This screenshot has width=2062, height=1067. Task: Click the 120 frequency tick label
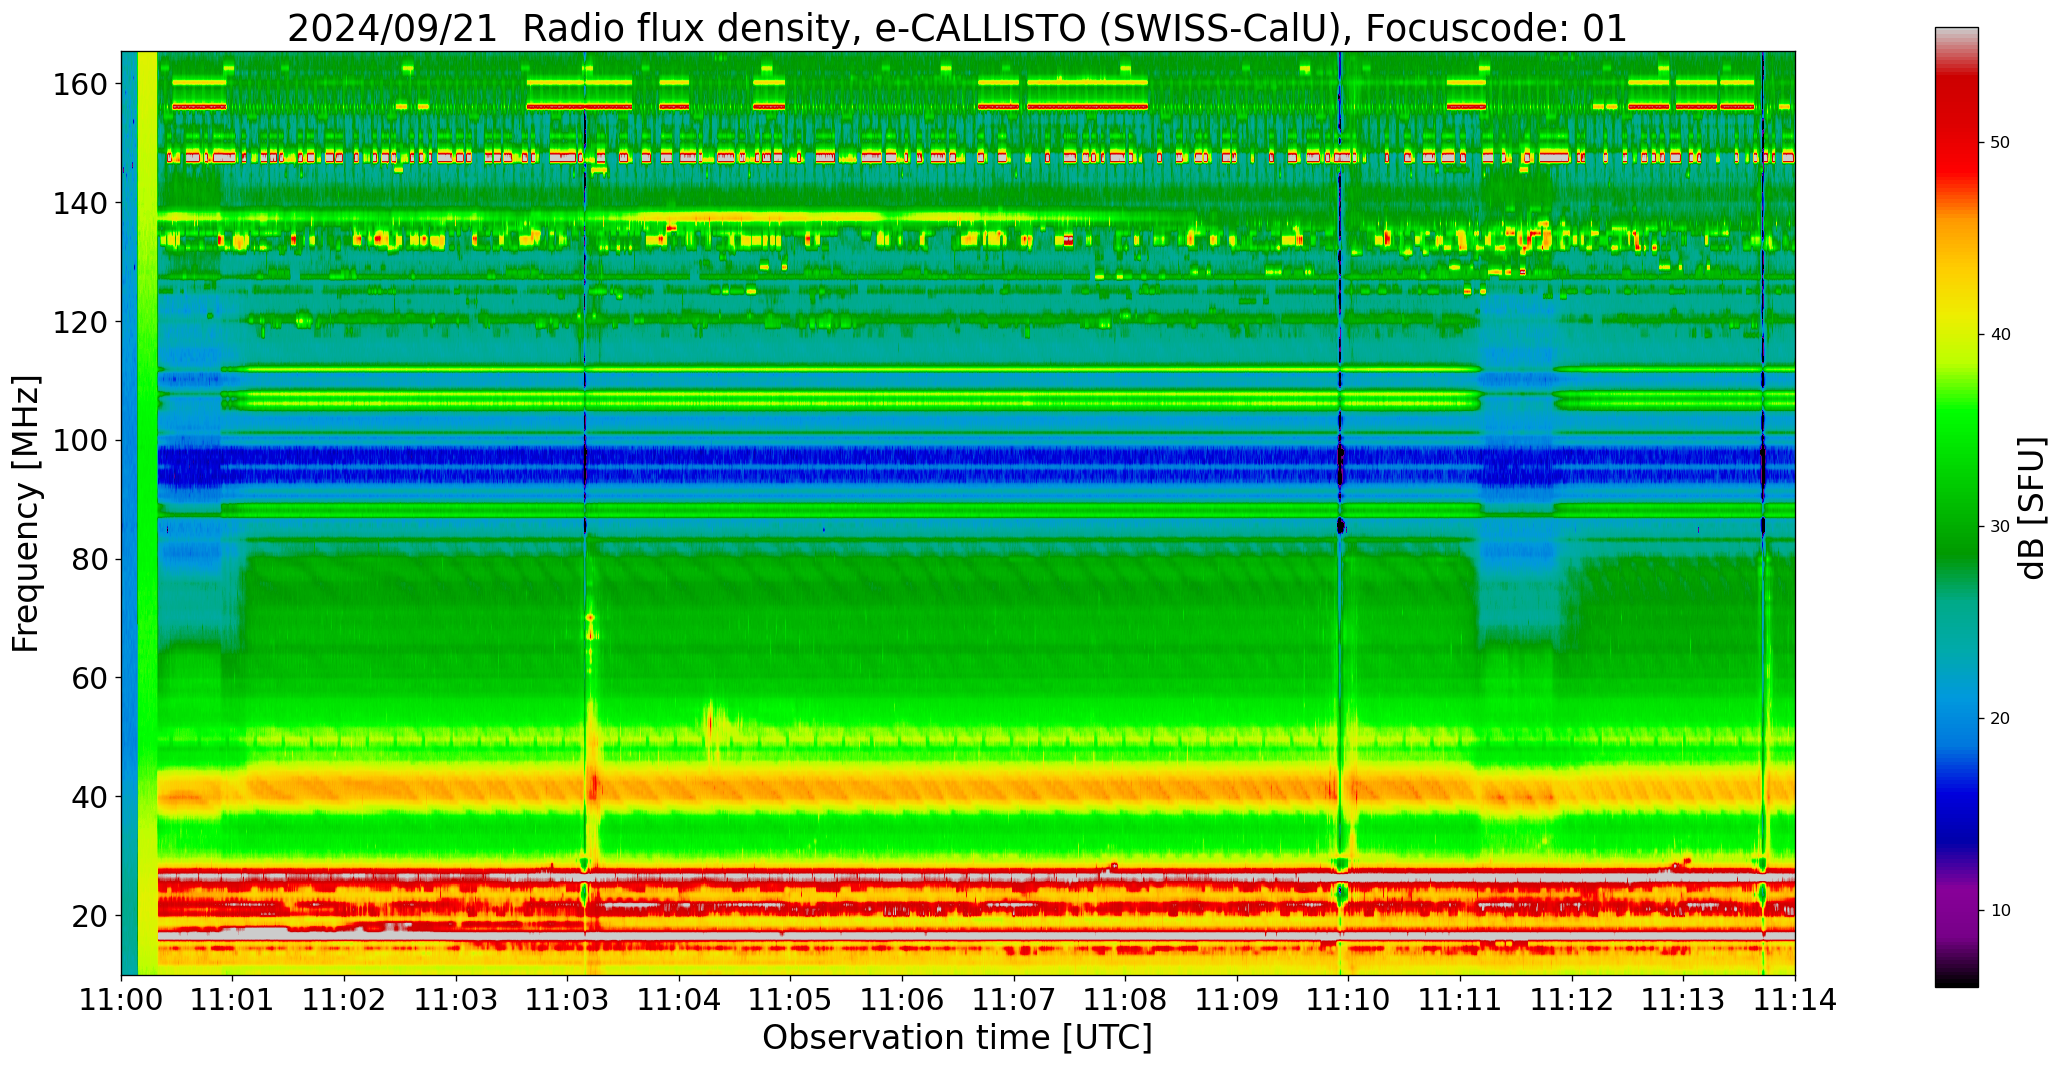[x=80, y=322]
